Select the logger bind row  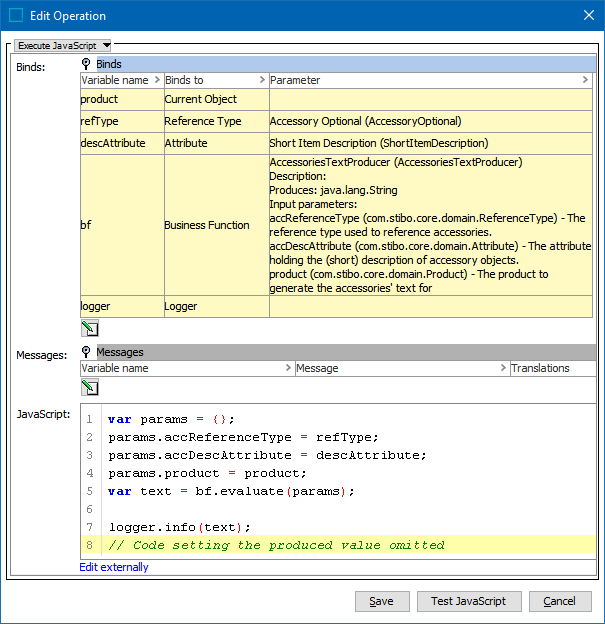coord(120,306)
